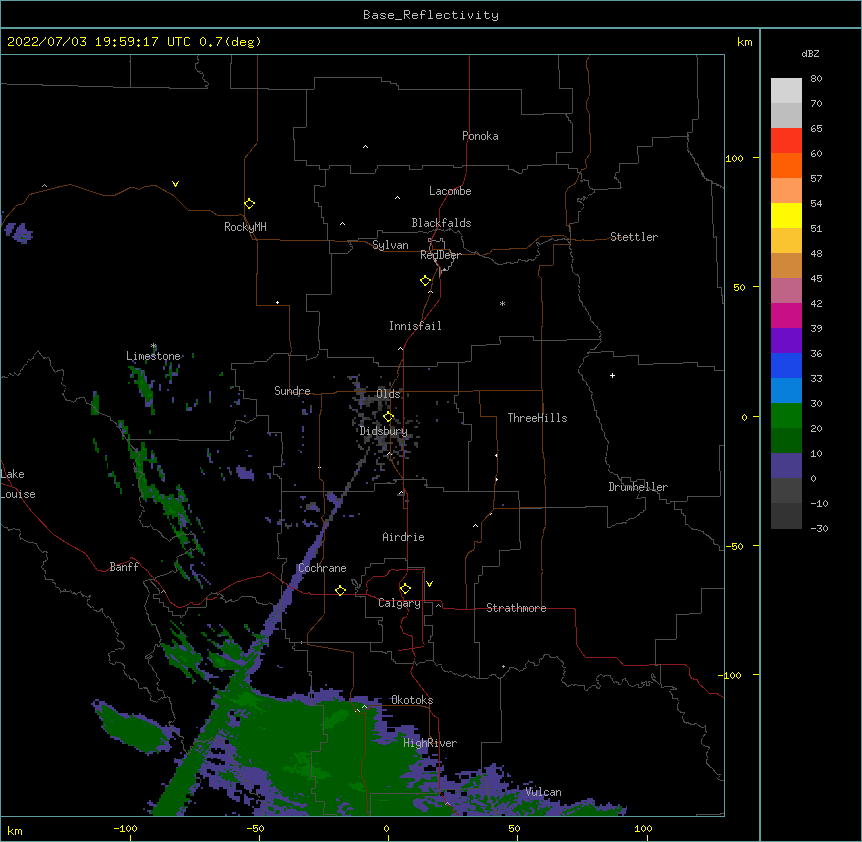Click the Ponoka city label
862x842 pixels.
(480, 136)
